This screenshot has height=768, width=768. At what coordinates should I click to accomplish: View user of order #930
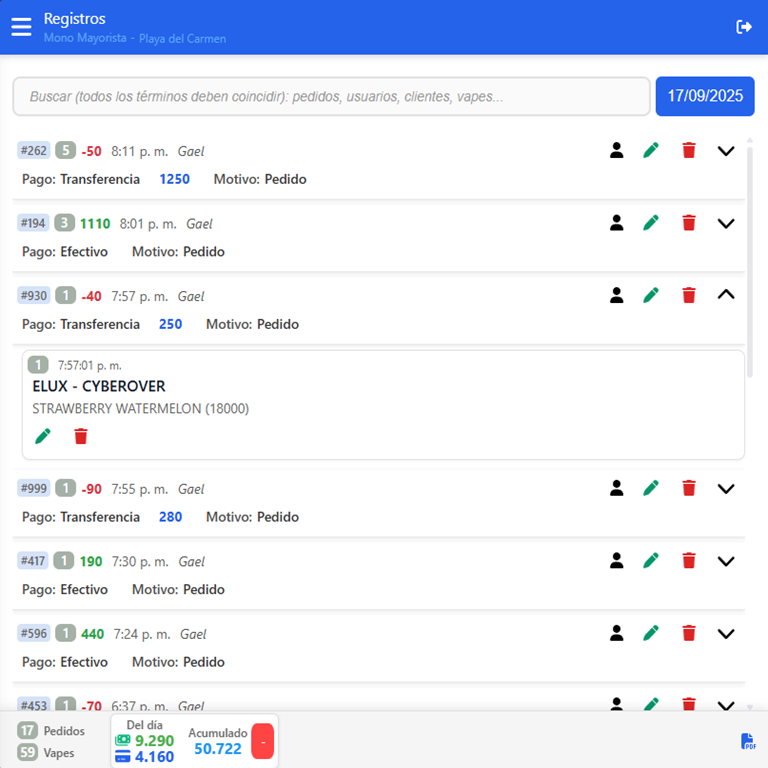tap(616, 295)
